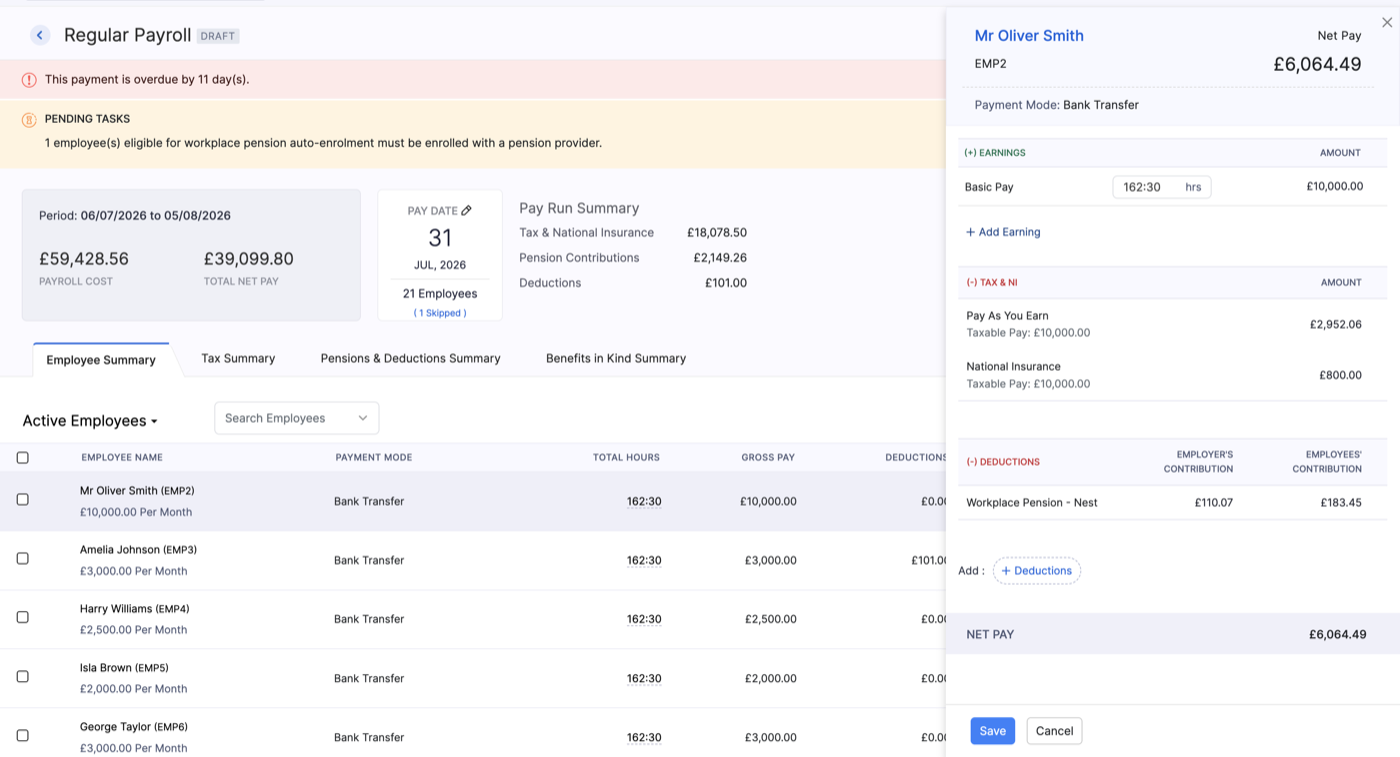Switch to Benefits in Kind Summary tab
Viewport: 1400px width, 757px height.
coord(616,358)
